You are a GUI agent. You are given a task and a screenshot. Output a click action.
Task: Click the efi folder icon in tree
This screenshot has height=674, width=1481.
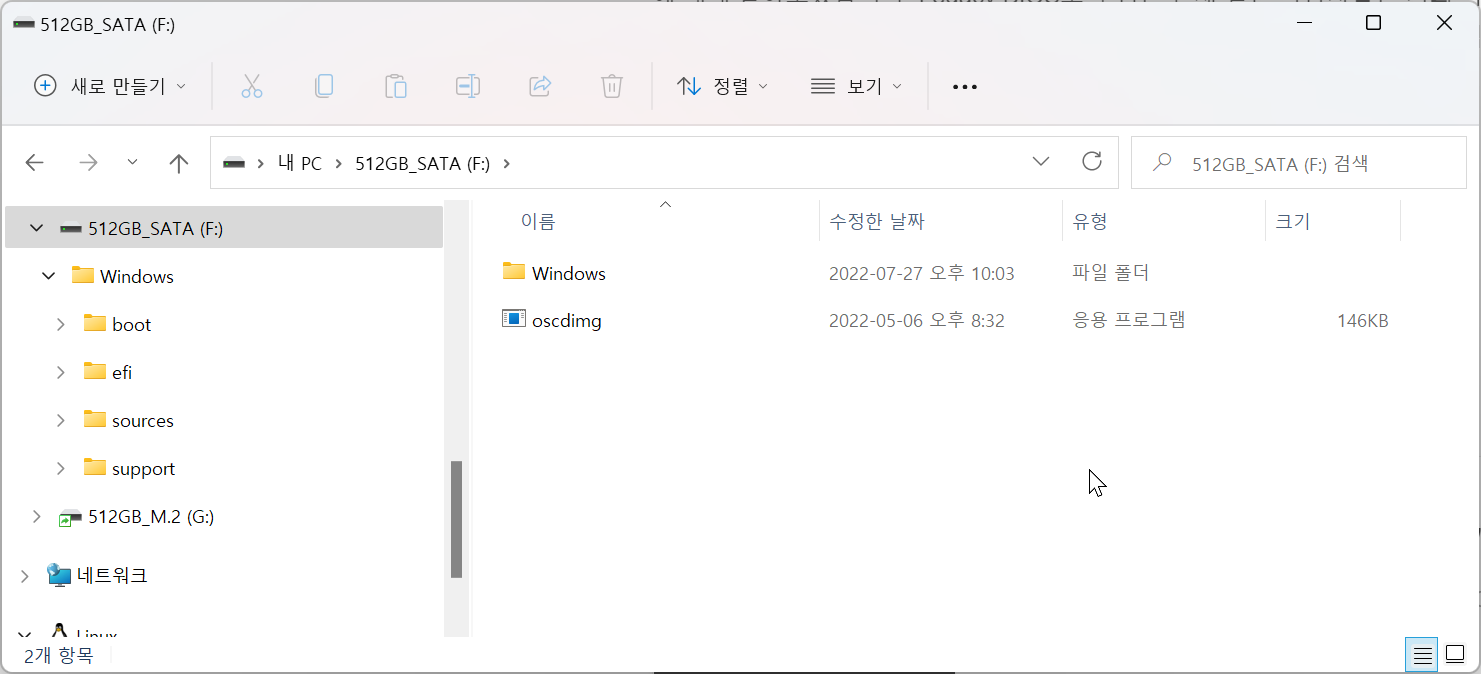[95, 371]
